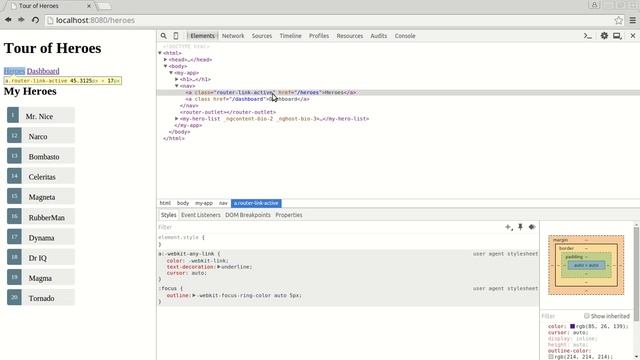Collapse the body node
The height and width of the screenshot is (360, 640).
coord(165,66)
